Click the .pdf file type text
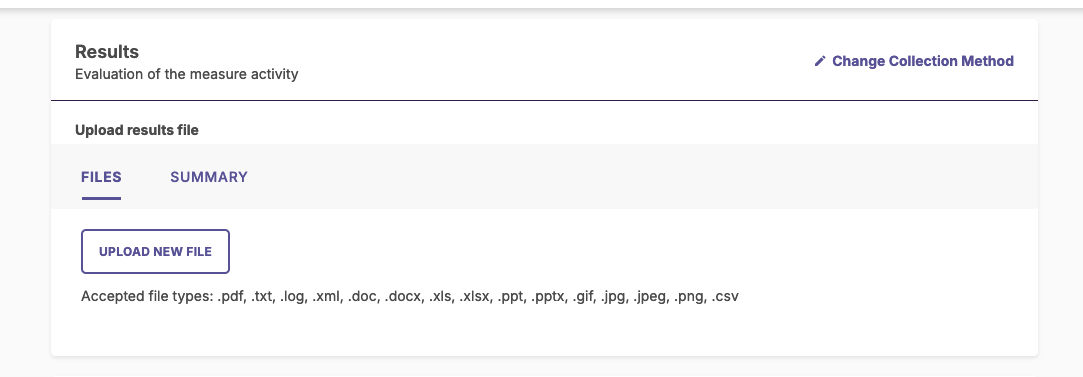The width and height of the screenshot is (1083, 377). 231,297
